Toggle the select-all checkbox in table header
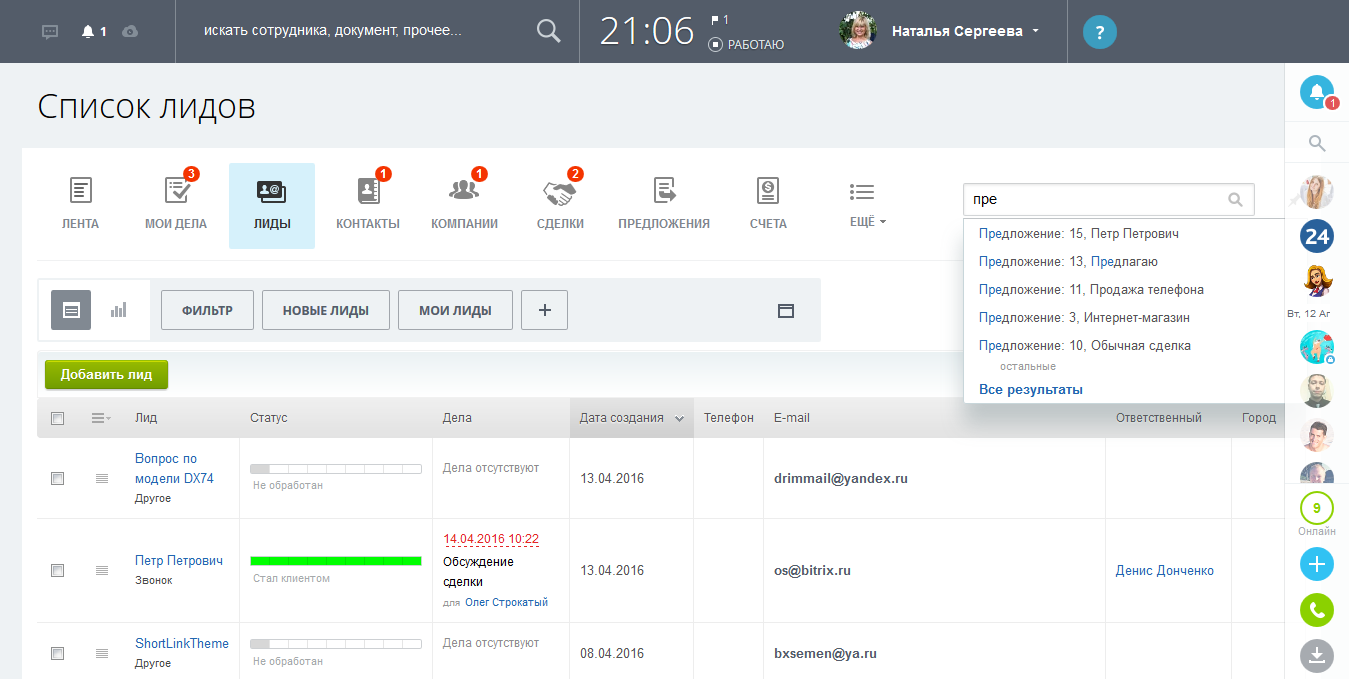Viewport: 1349px width, 679px height. (57, 418)
